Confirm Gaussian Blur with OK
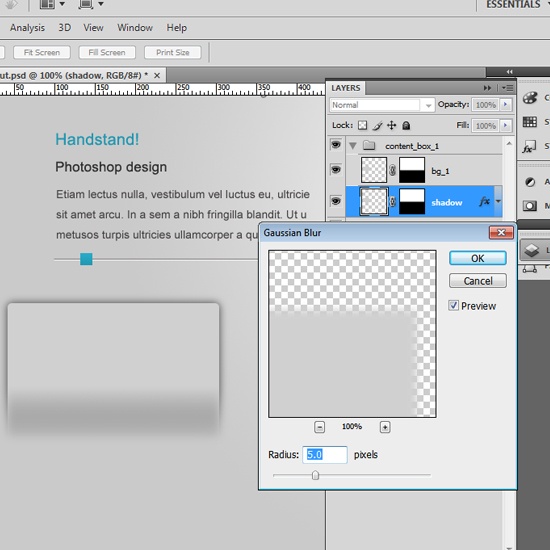 (x=477, y=258)
